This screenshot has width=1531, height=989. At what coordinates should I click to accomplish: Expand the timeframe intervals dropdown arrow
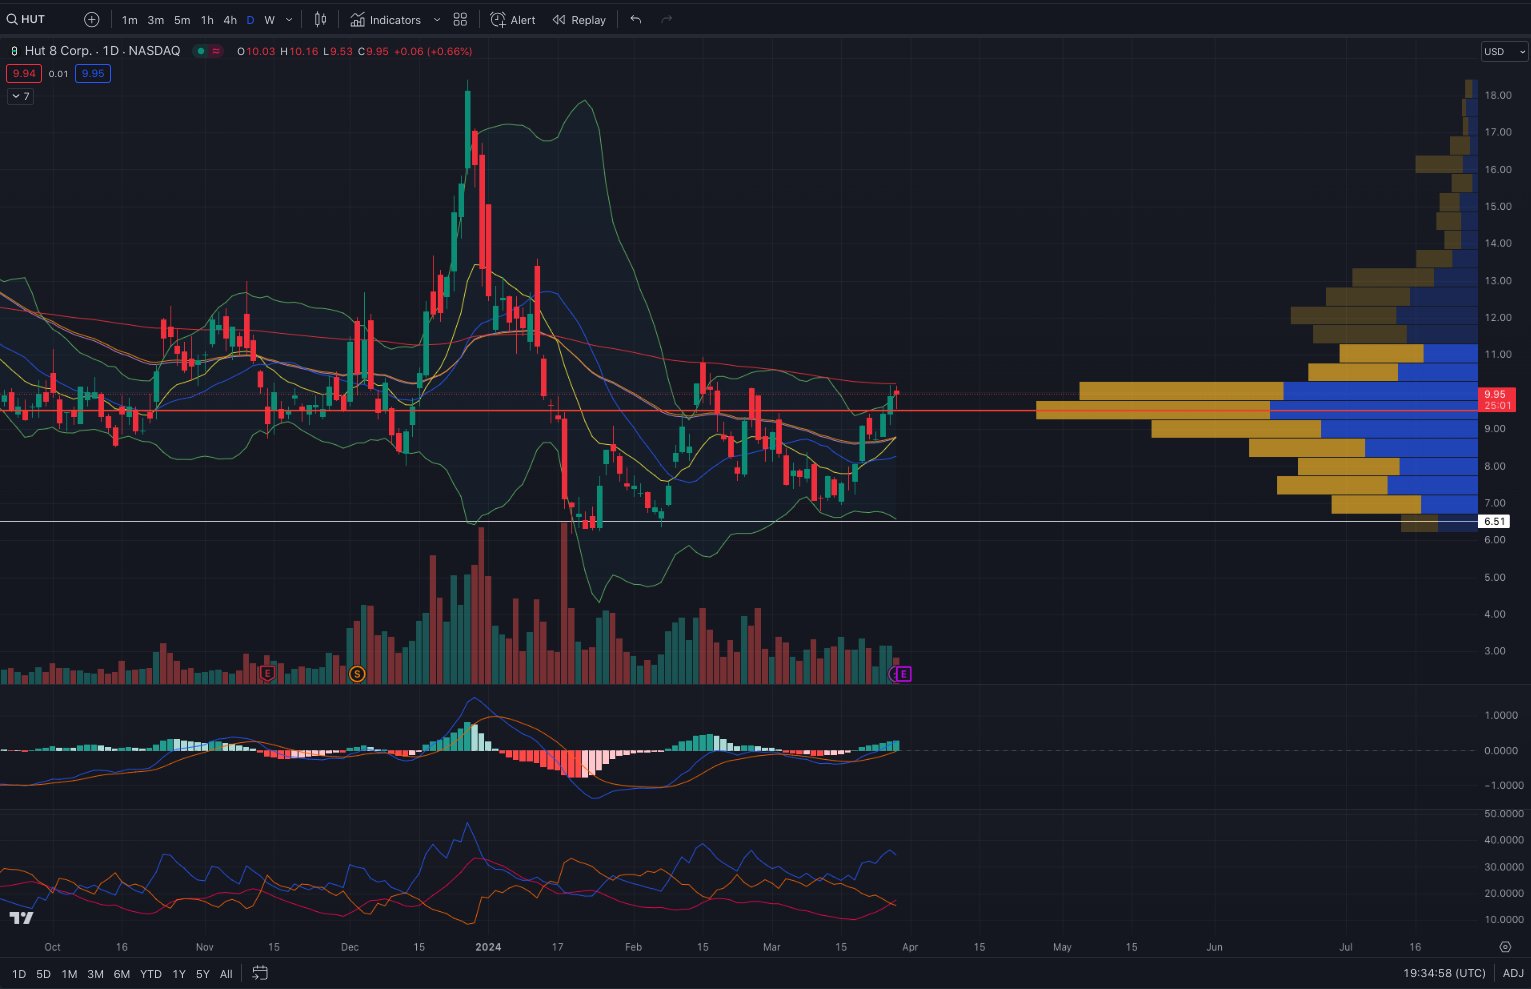(x=290, y=19)
